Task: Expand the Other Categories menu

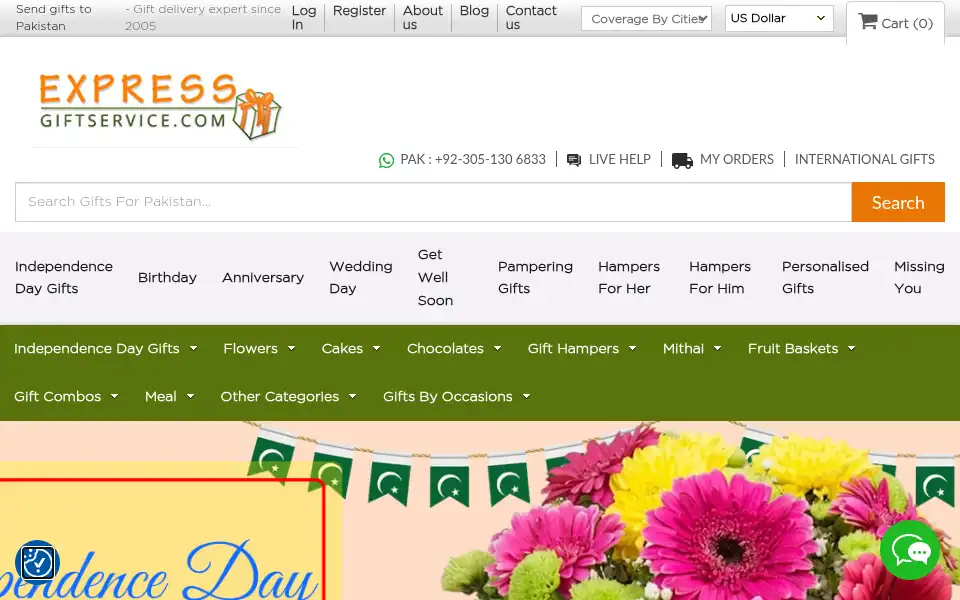Action: click(288, 396)
